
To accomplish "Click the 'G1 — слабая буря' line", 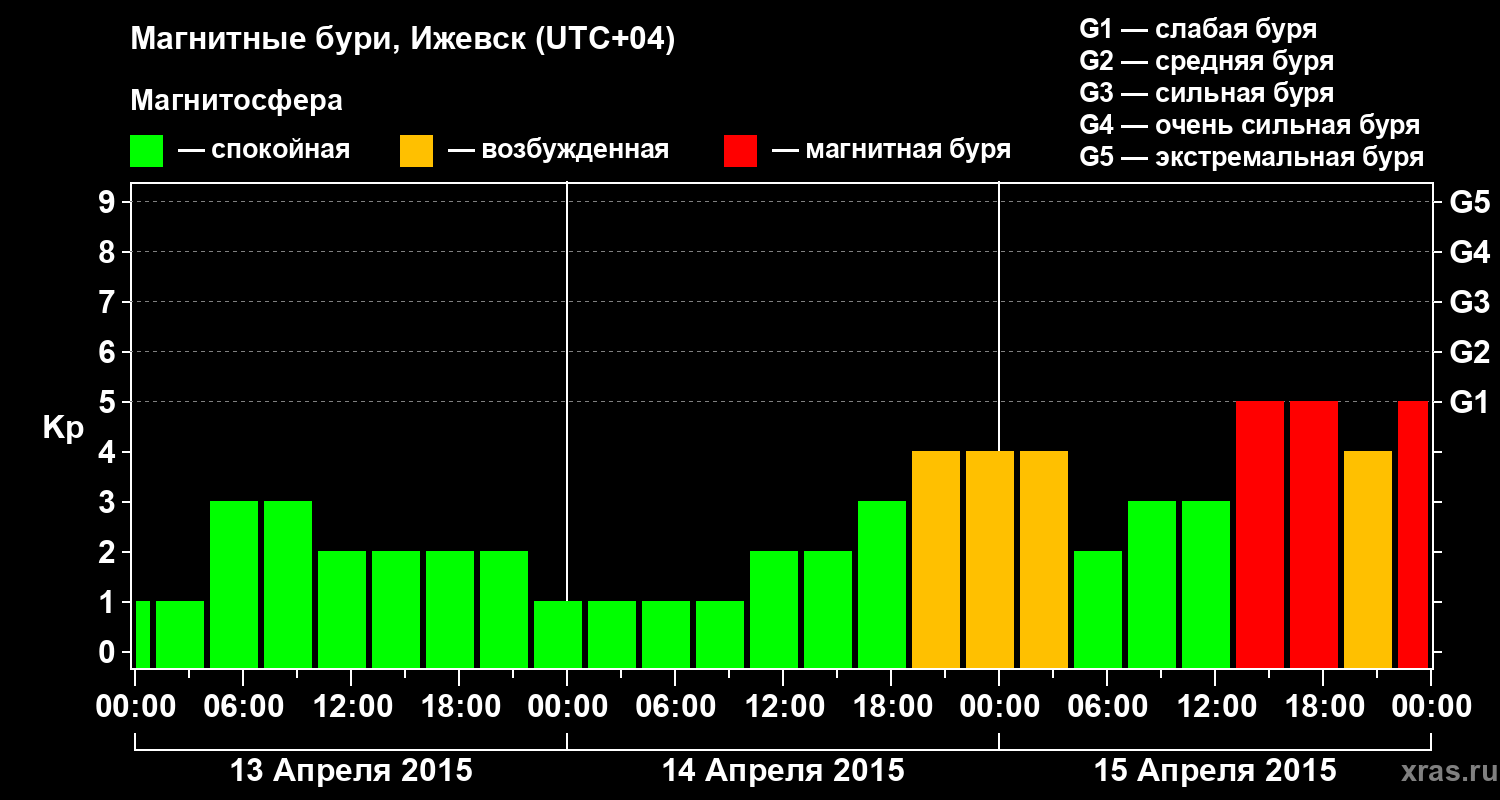I will (x=1198, y=29).
